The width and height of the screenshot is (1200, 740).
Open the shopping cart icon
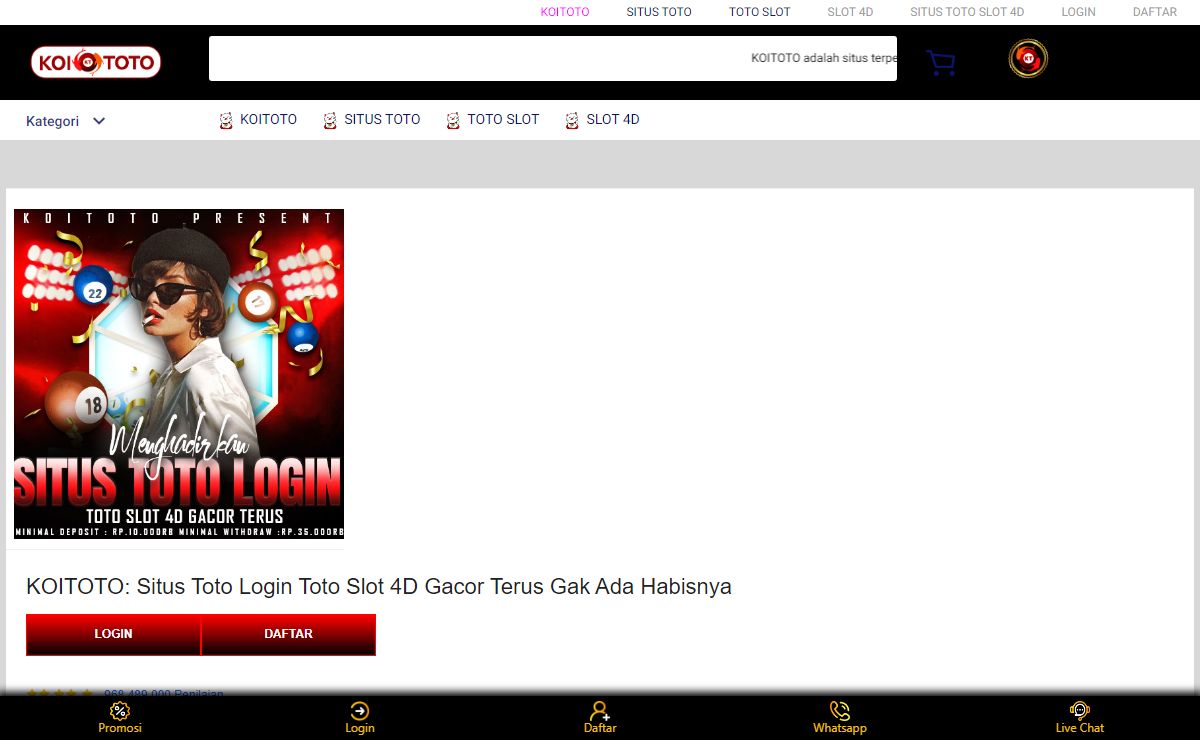[x=940, y=63]
